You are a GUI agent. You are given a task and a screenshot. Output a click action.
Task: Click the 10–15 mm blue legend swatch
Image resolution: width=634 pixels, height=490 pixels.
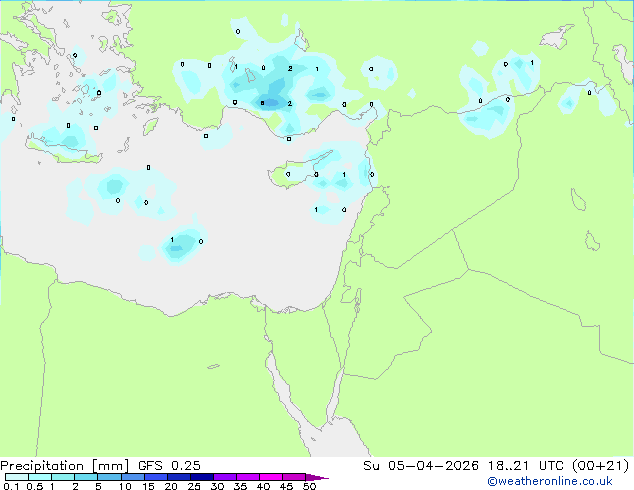(x=133, y=477)
